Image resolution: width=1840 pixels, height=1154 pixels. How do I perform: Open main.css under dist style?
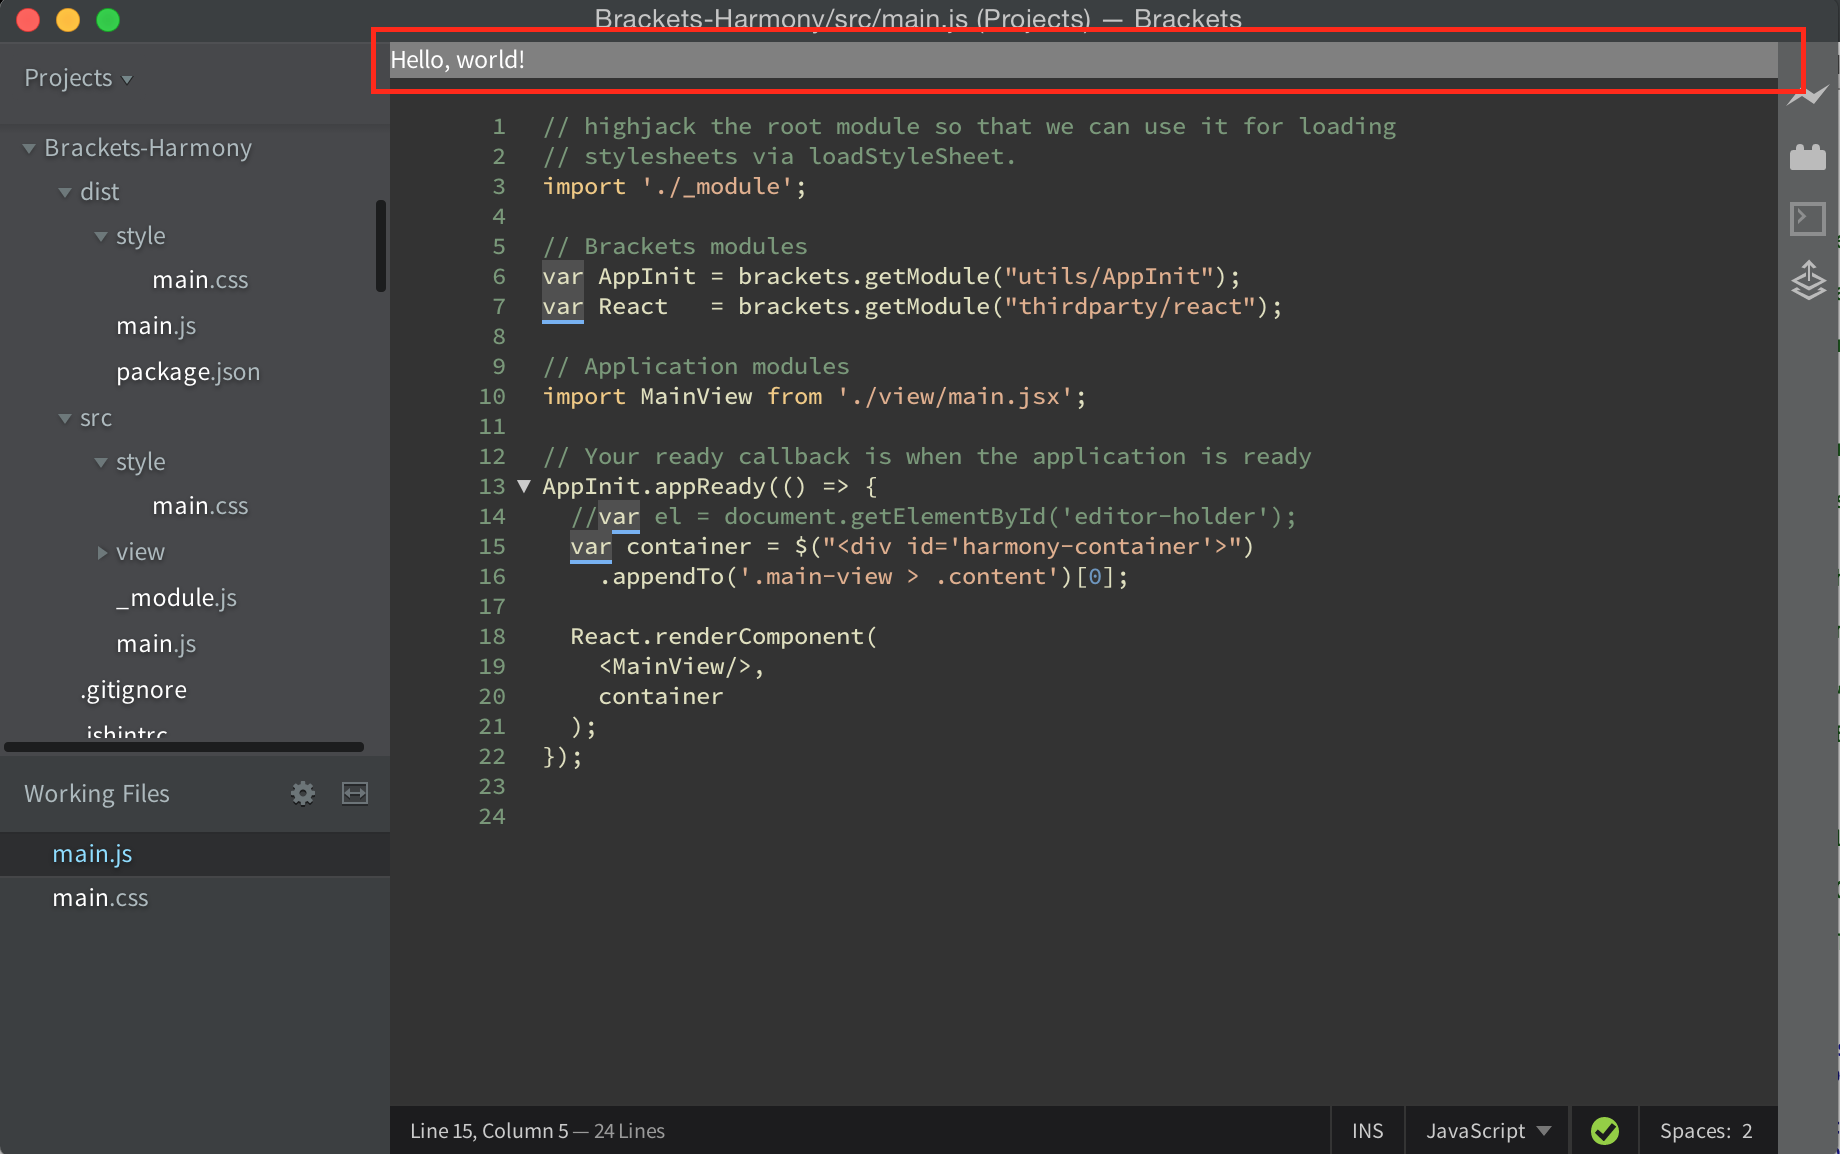[200, 280]
